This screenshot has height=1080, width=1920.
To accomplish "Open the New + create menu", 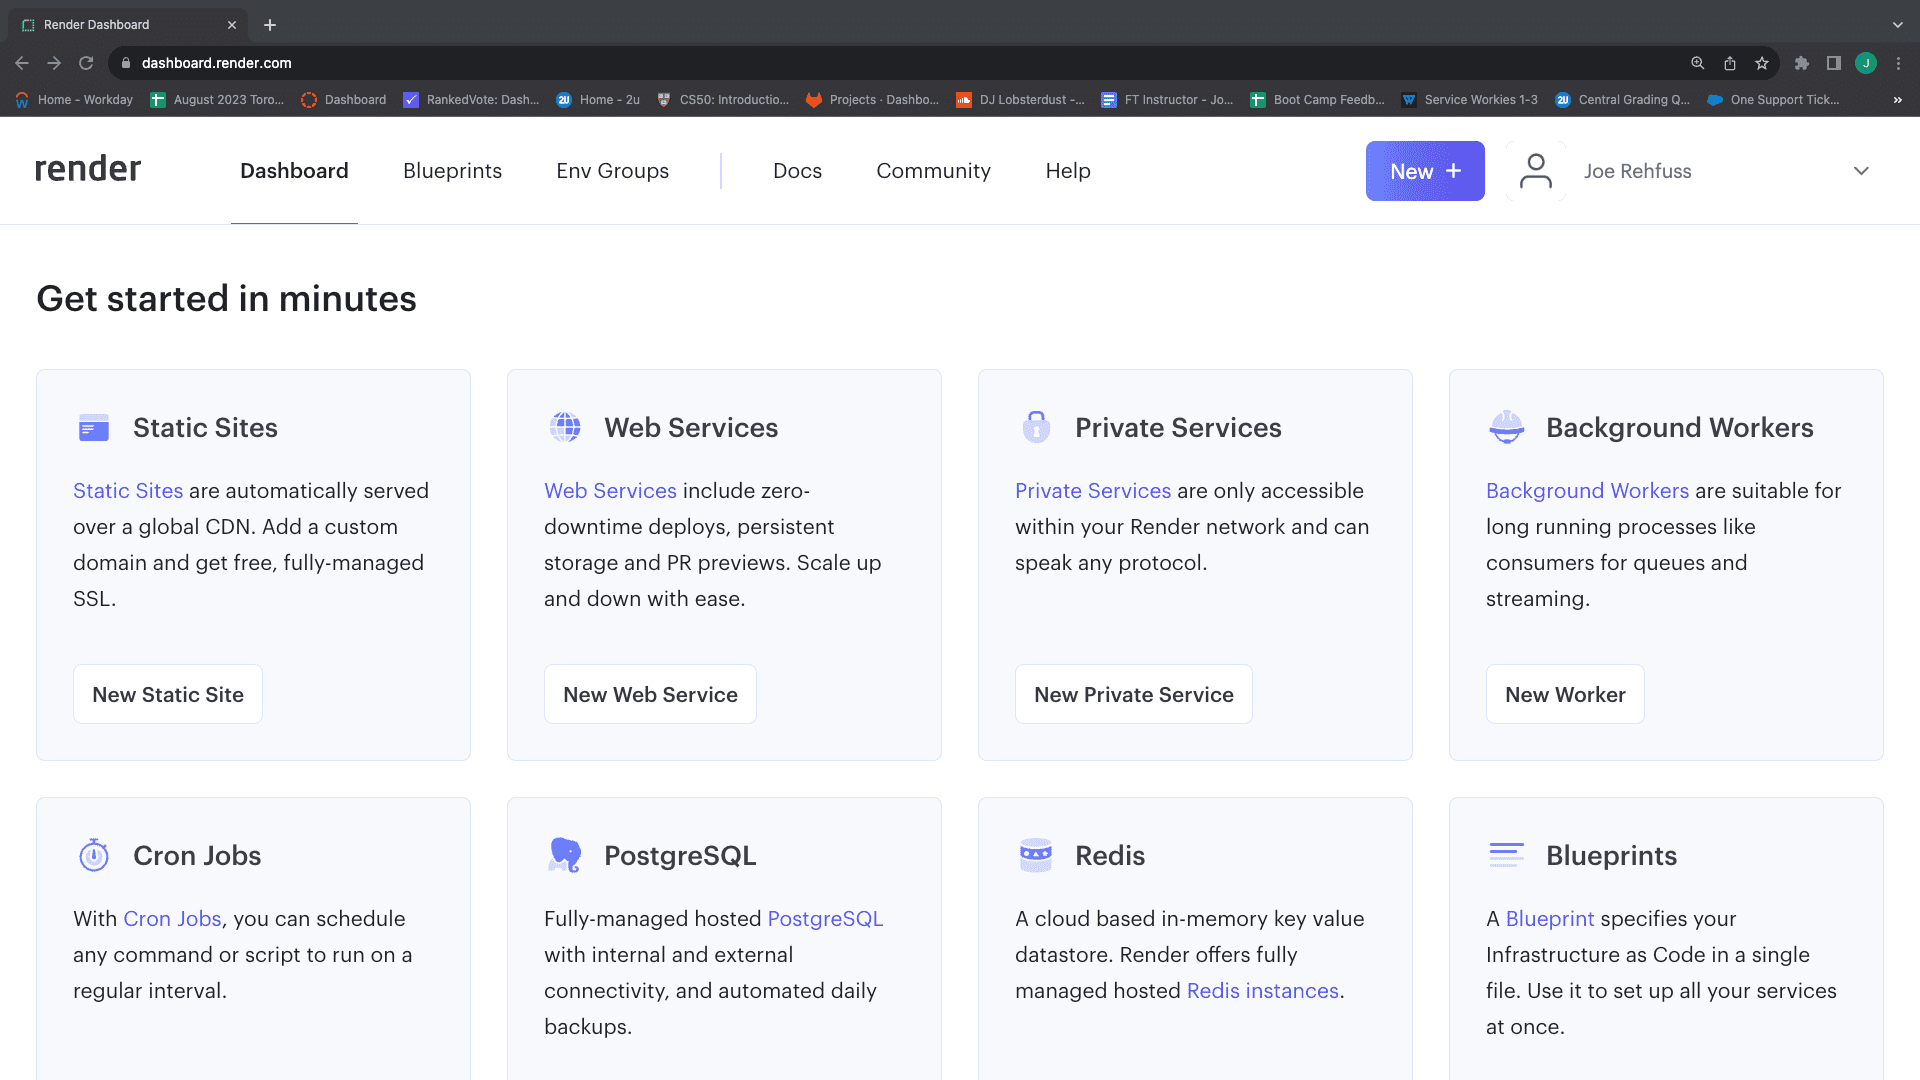I will pos(1425,171).
